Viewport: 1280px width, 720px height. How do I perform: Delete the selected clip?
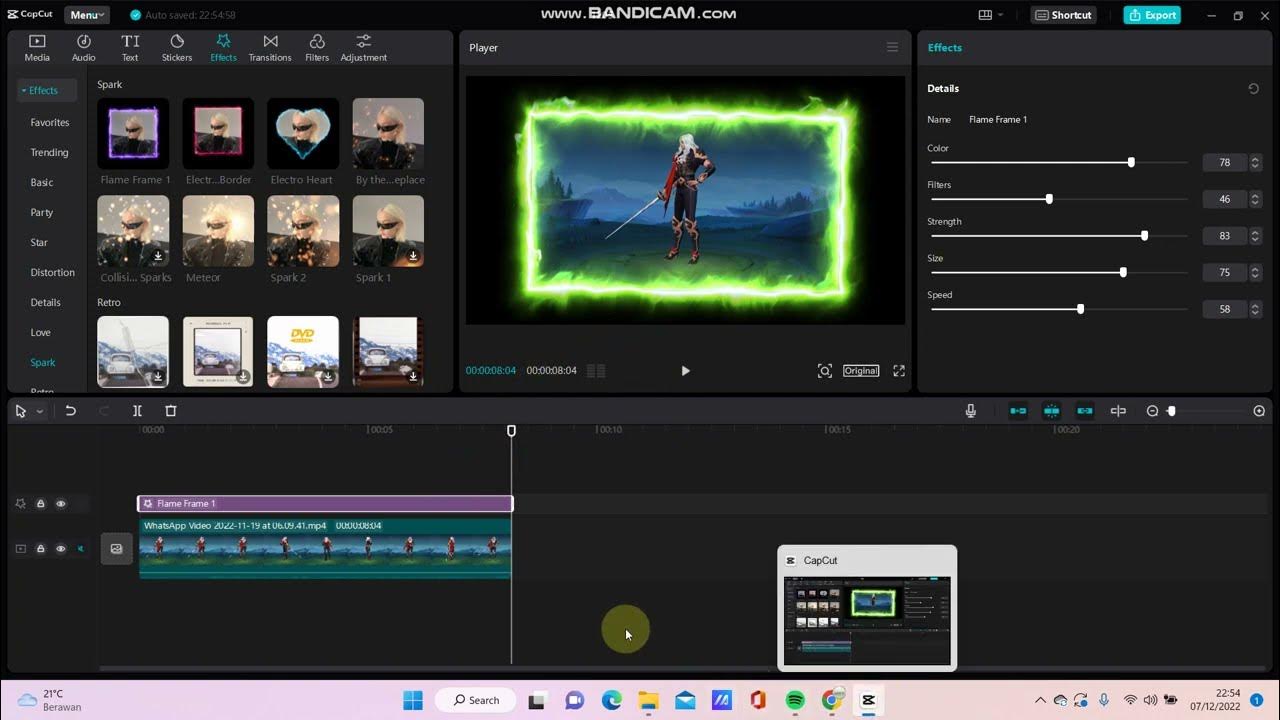pos(170,411)
